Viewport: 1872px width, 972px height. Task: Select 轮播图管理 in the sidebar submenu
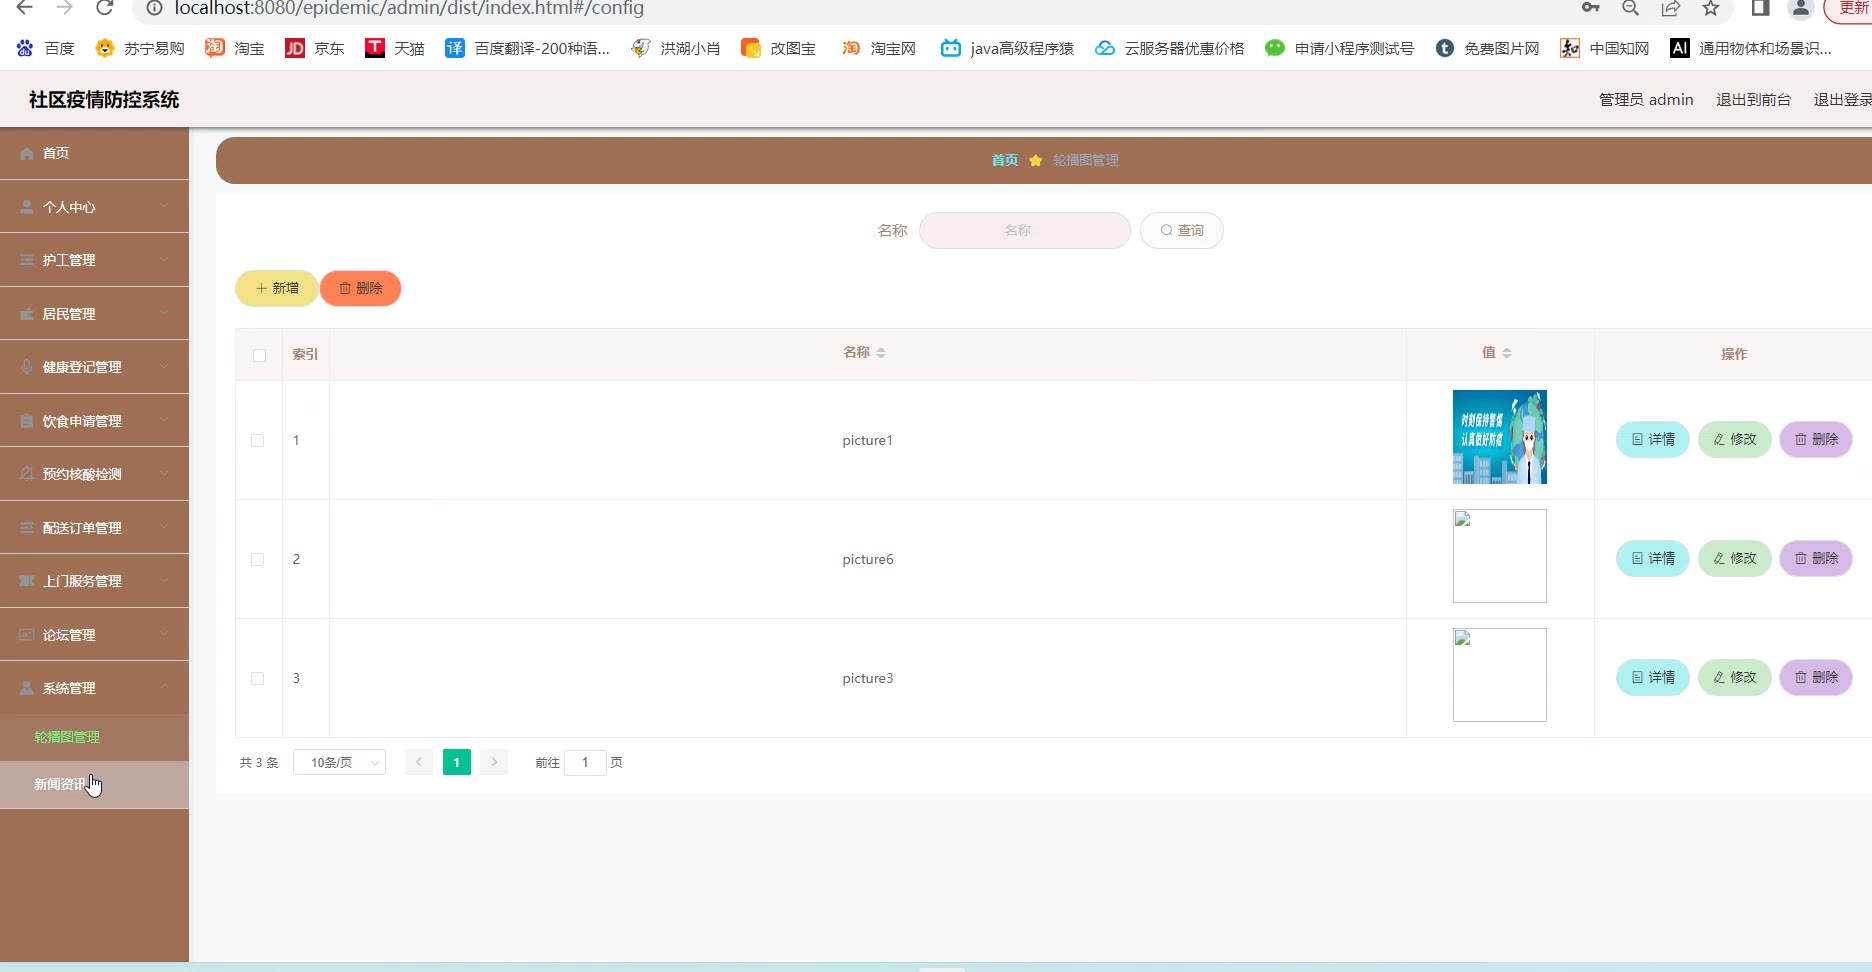click(94, 737)
